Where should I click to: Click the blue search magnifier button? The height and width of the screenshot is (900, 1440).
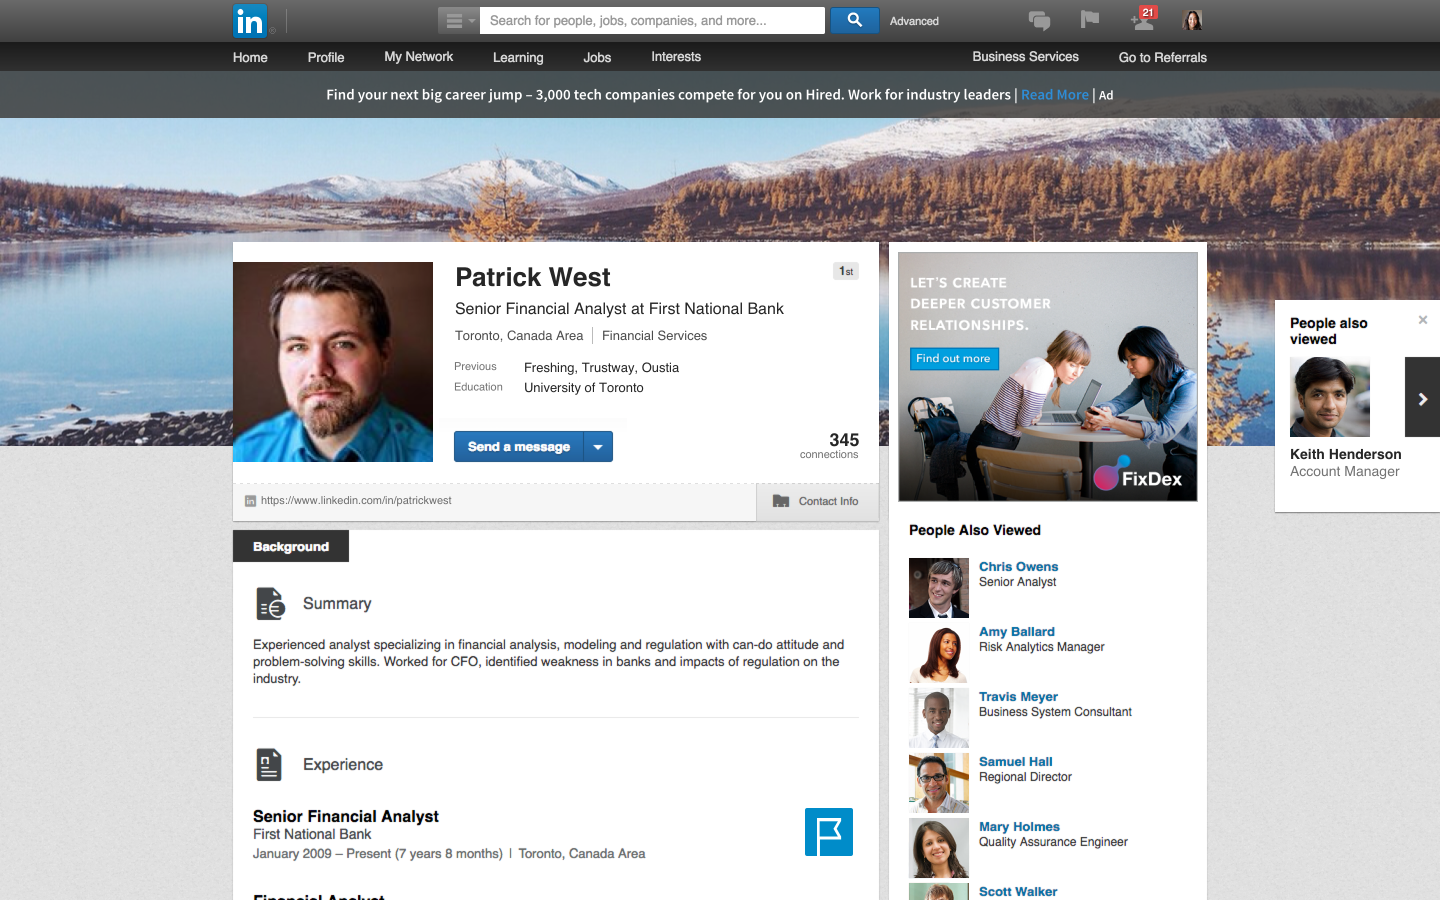click(x=854, y=20)
